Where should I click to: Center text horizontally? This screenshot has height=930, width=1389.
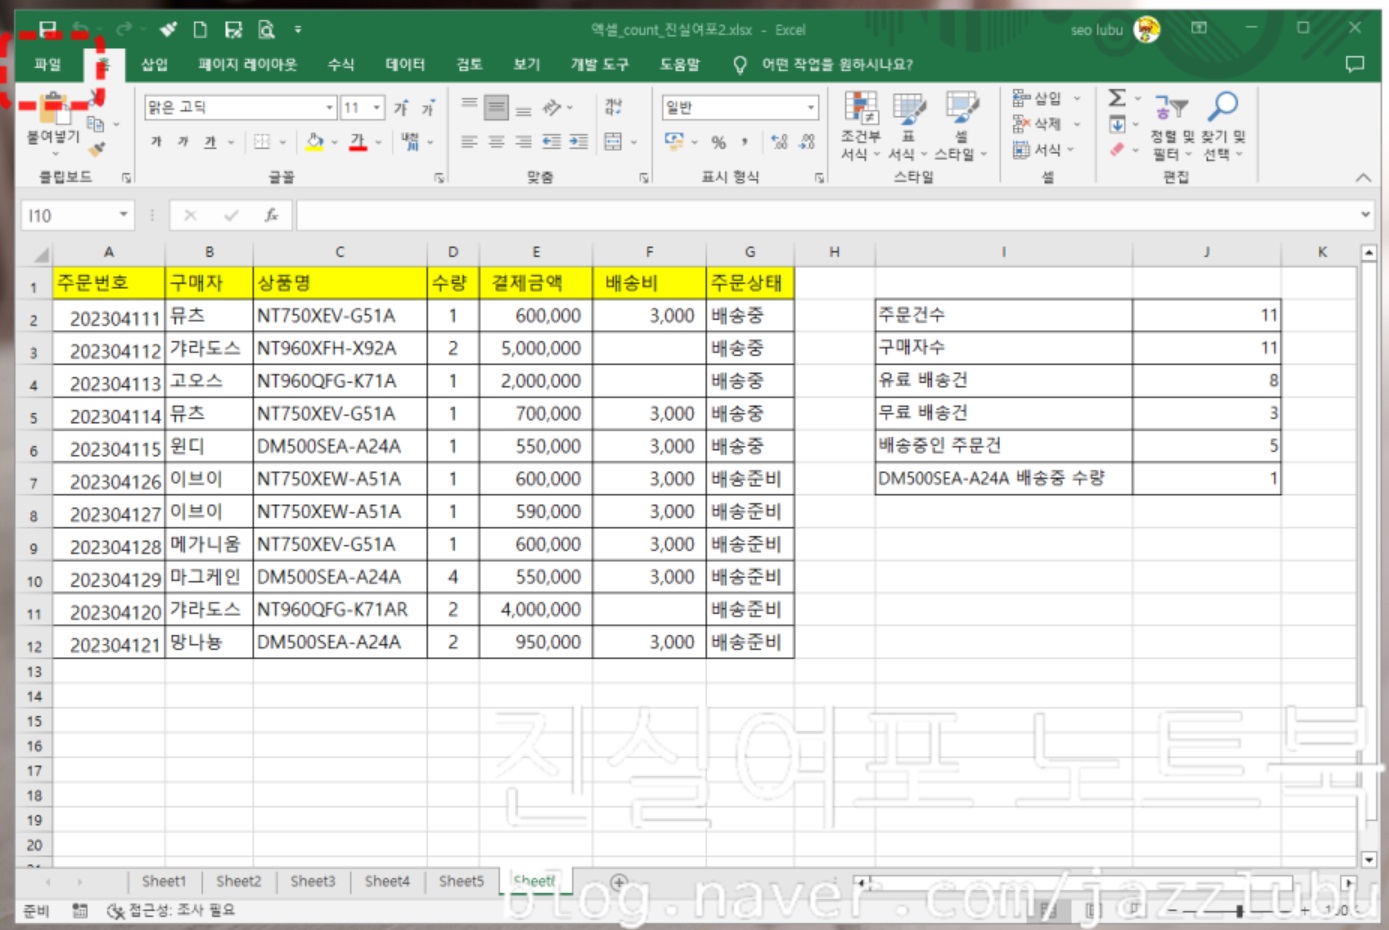[x=496, y=142]
